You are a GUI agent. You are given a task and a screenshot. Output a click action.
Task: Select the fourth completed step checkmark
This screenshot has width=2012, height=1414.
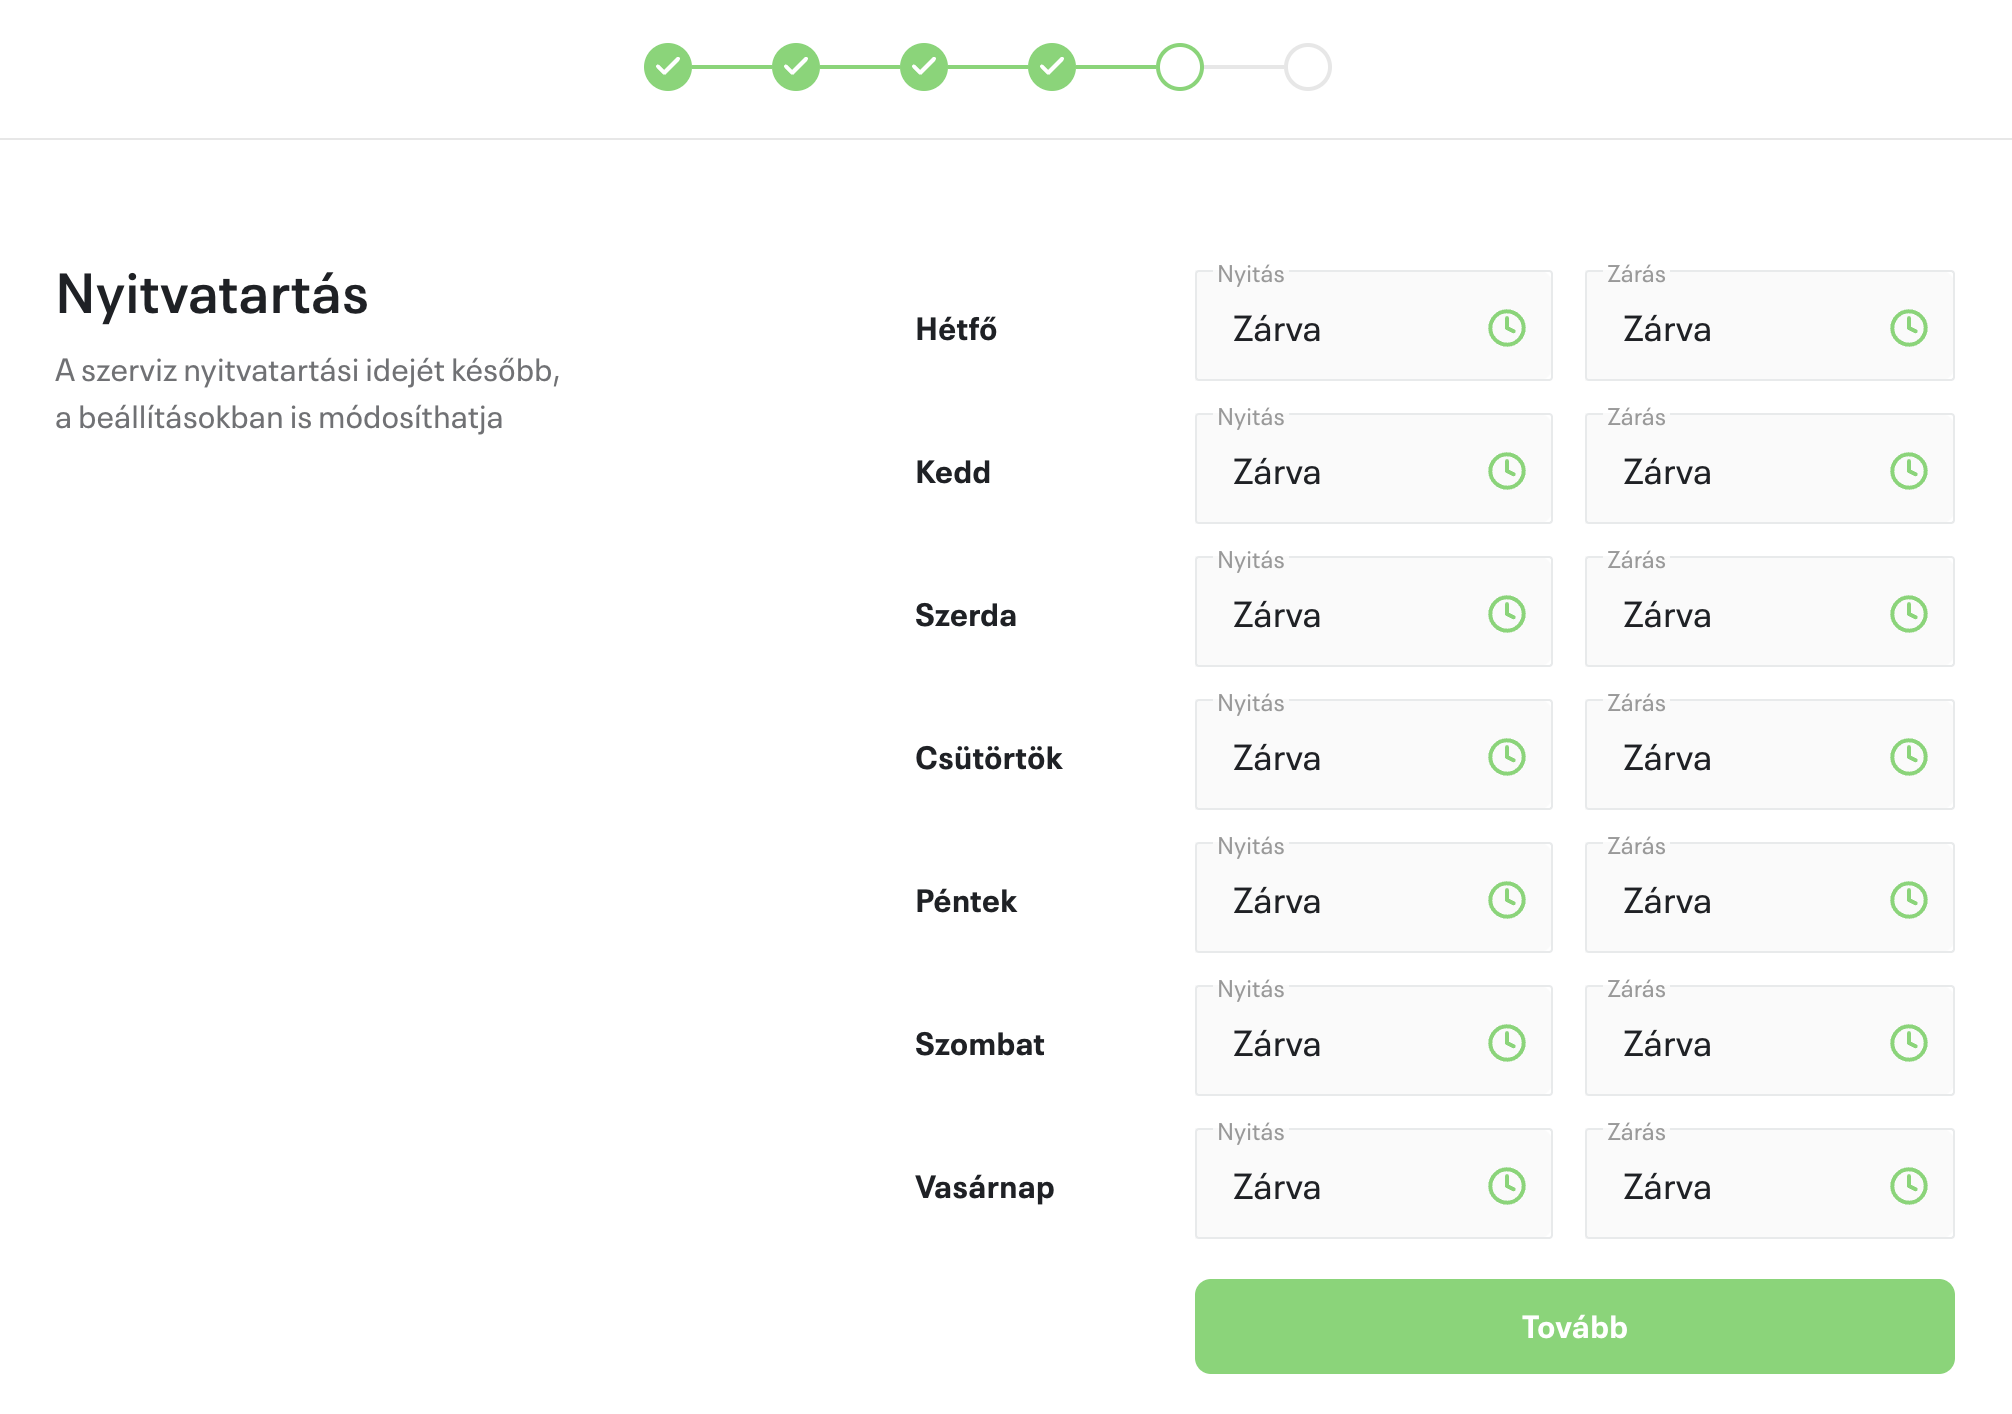[x=1052, y=67]
